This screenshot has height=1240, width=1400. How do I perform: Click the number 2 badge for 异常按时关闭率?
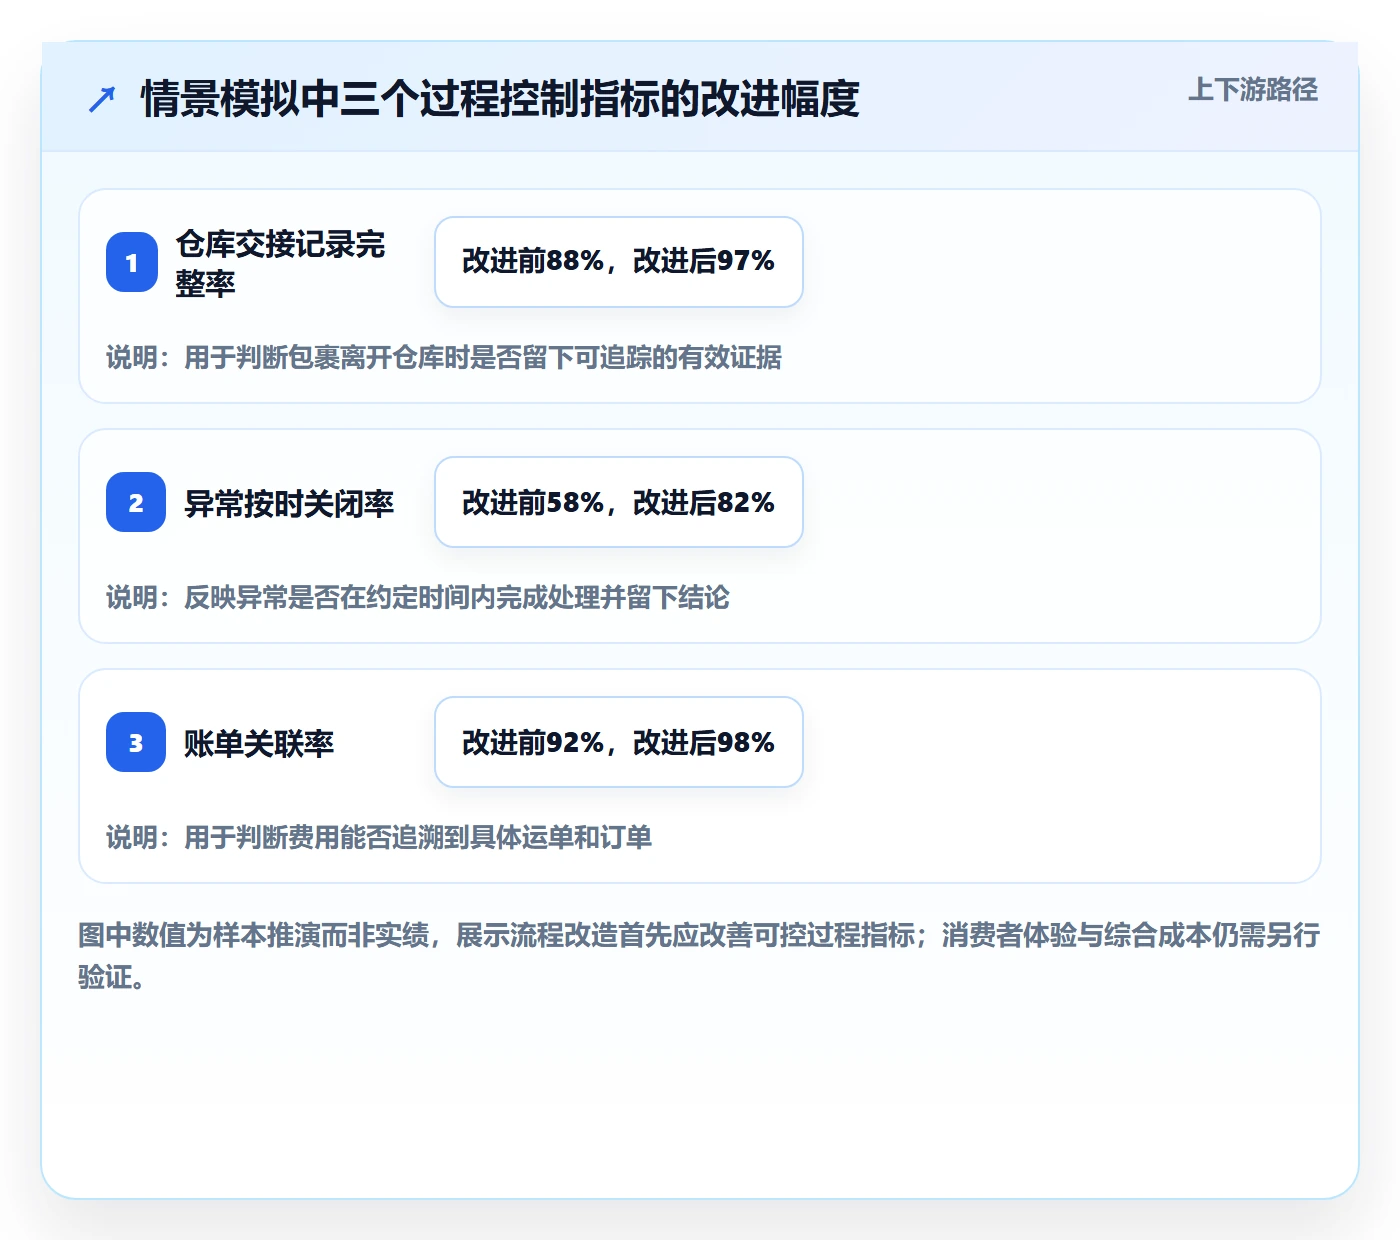pyautogui.click(x=136, y=502)
